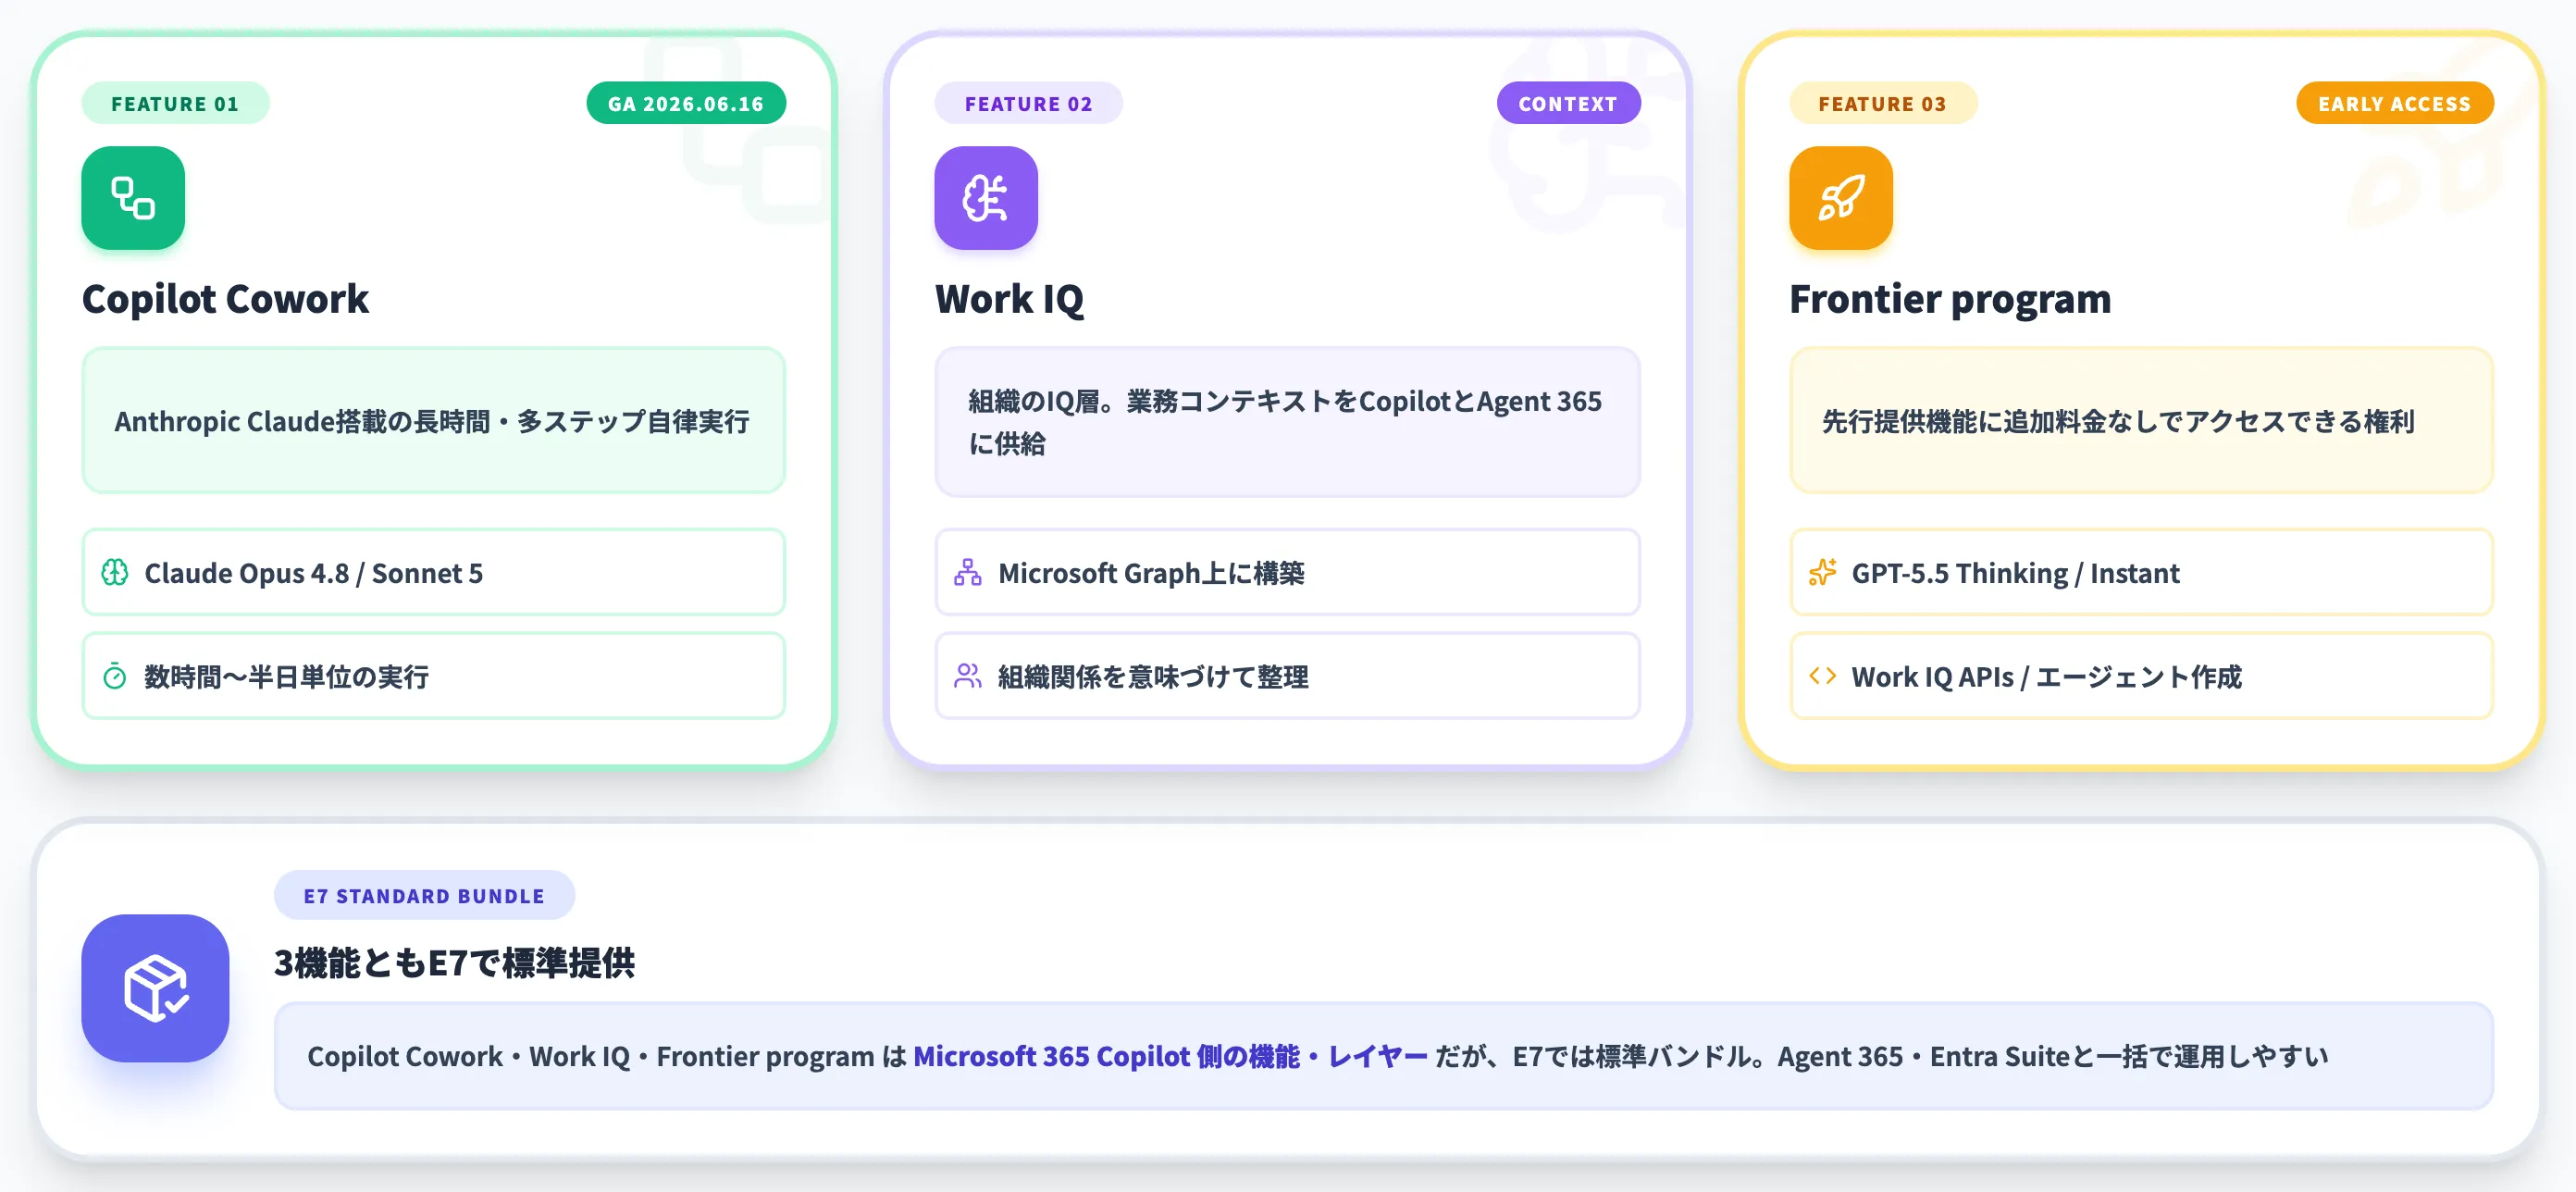Click the 組織関係を意味づけて整理 row
The height and width of the screenshot is (1192, 2576).
click(x=1288, y=677)
